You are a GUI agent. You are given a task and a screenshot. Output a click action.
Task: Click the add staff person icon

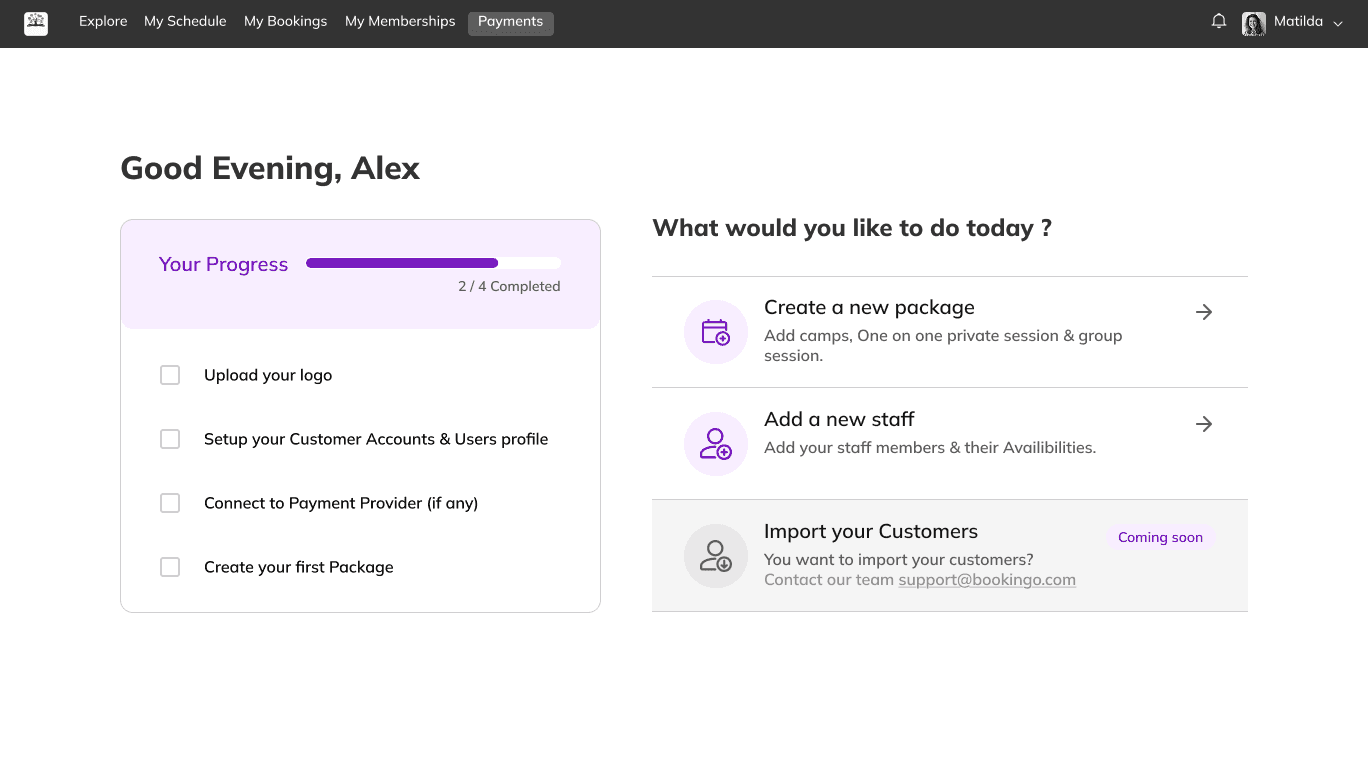click(715, 444)
